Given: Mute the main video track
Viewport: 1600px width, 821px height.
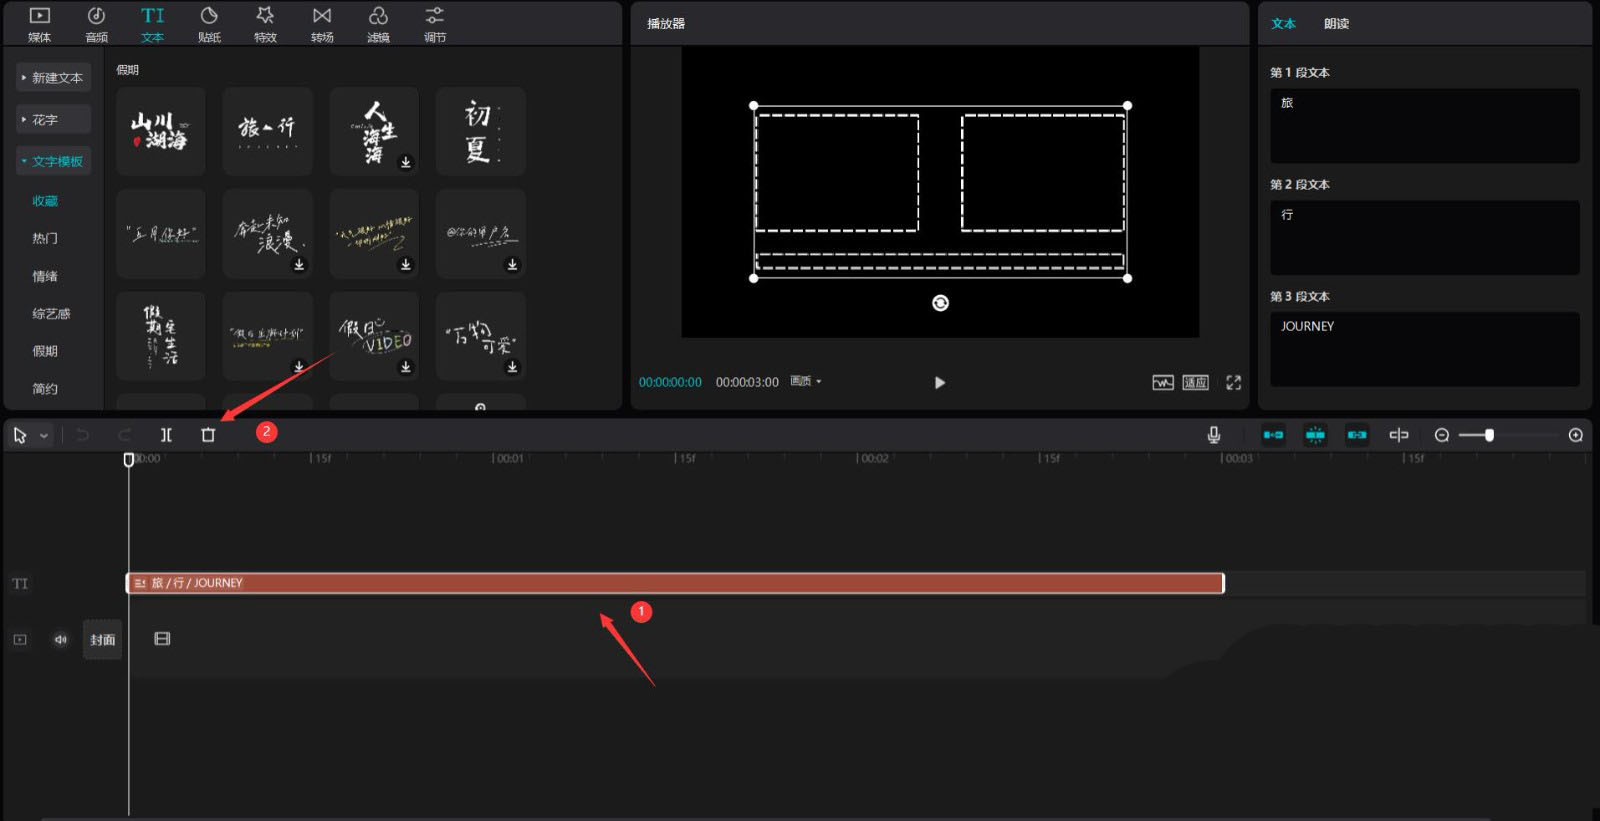Looking at the screenshot, I should tap(61, 640).
